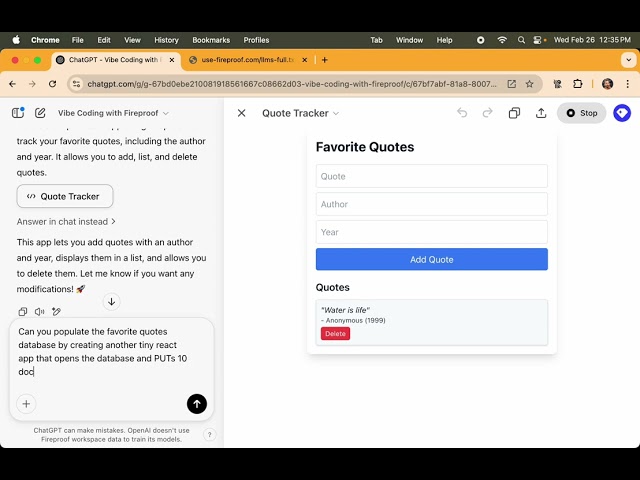The width and height of the screenshot is (640, 480).
Task: Switch to the ChatGPT Vibe Coding tab
Action: pyautogui.click(x=116, y=60)
